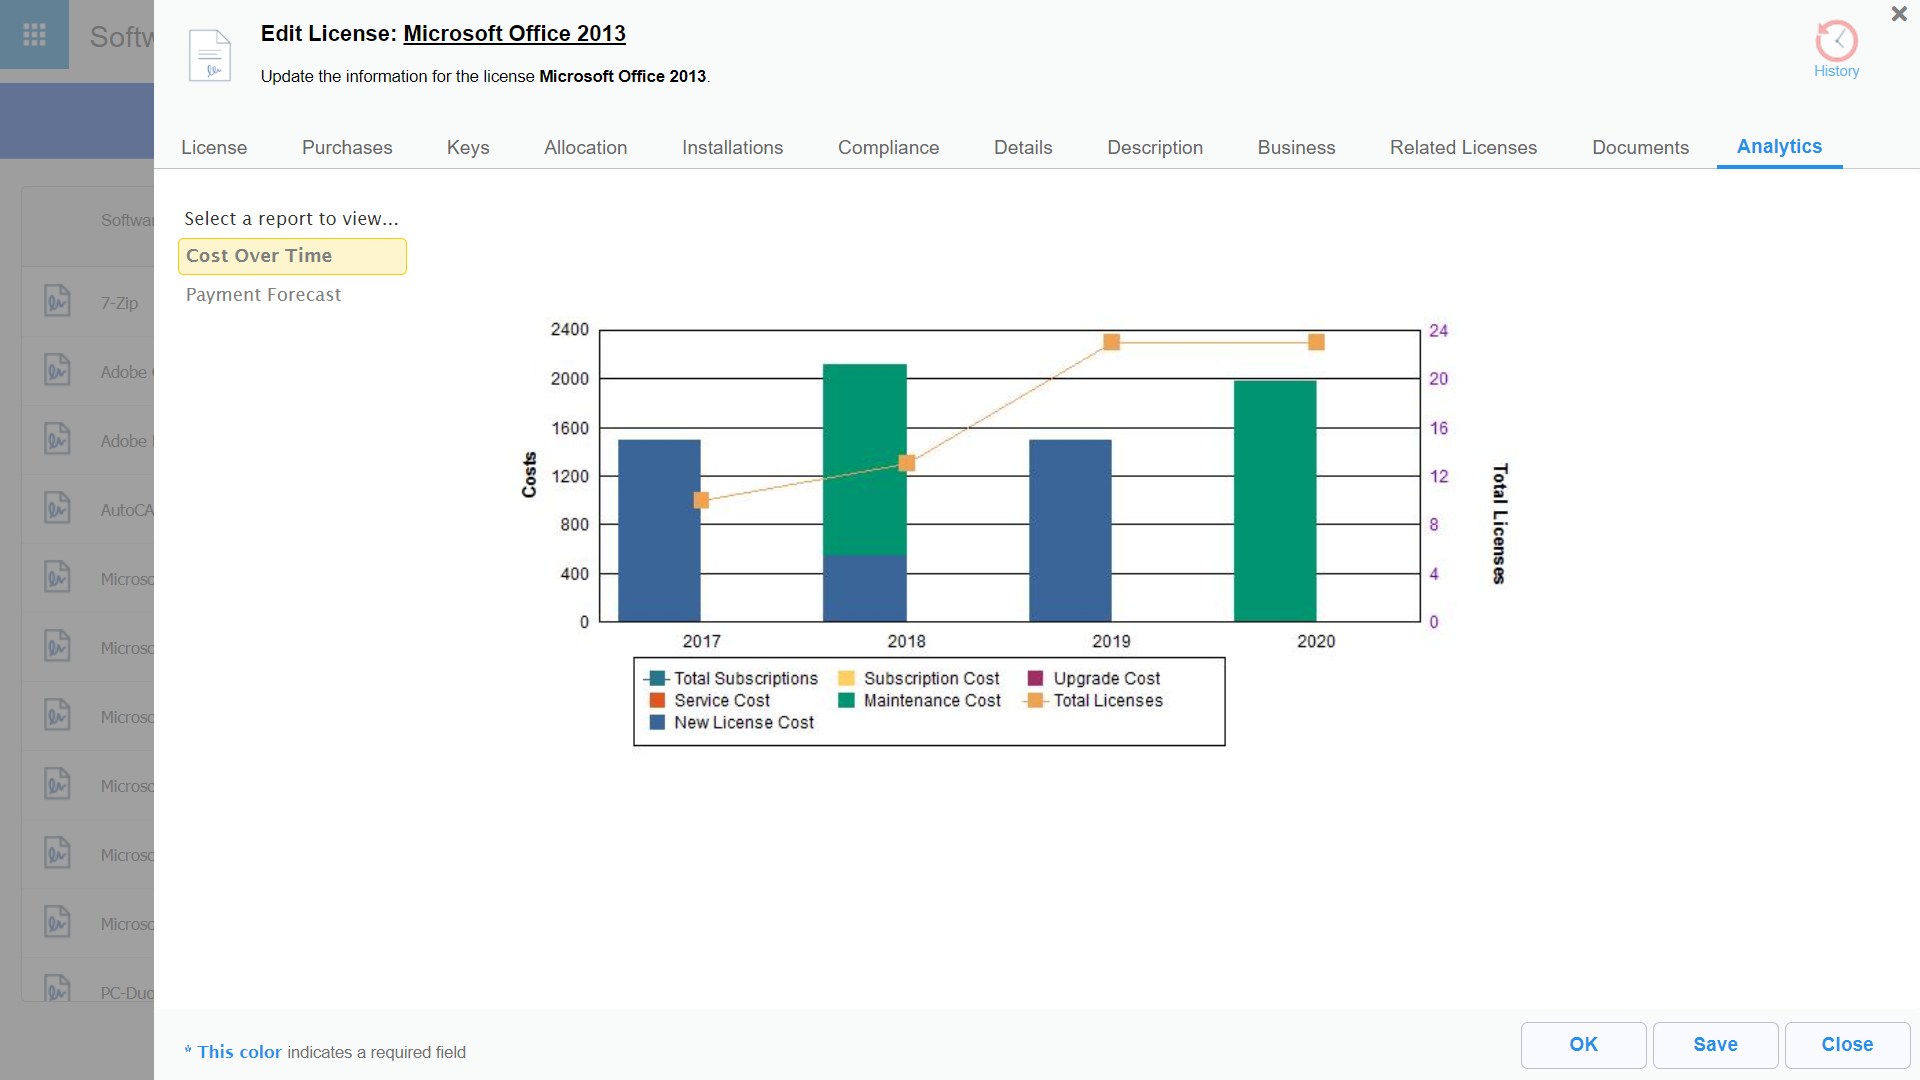Click the AutoCAD license document icon
The width and height of the screenshot is (1920, 1080).
[57, 507]
